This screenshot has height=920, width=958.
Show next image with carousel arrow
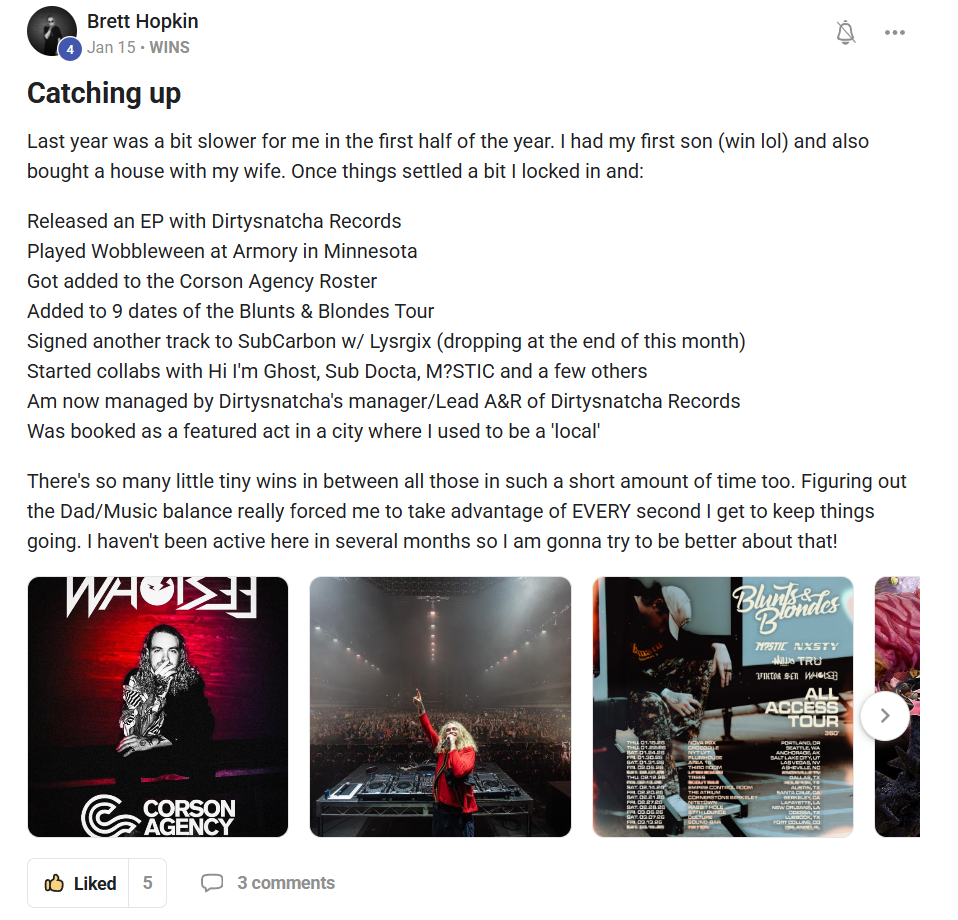[x=885, y=716]
